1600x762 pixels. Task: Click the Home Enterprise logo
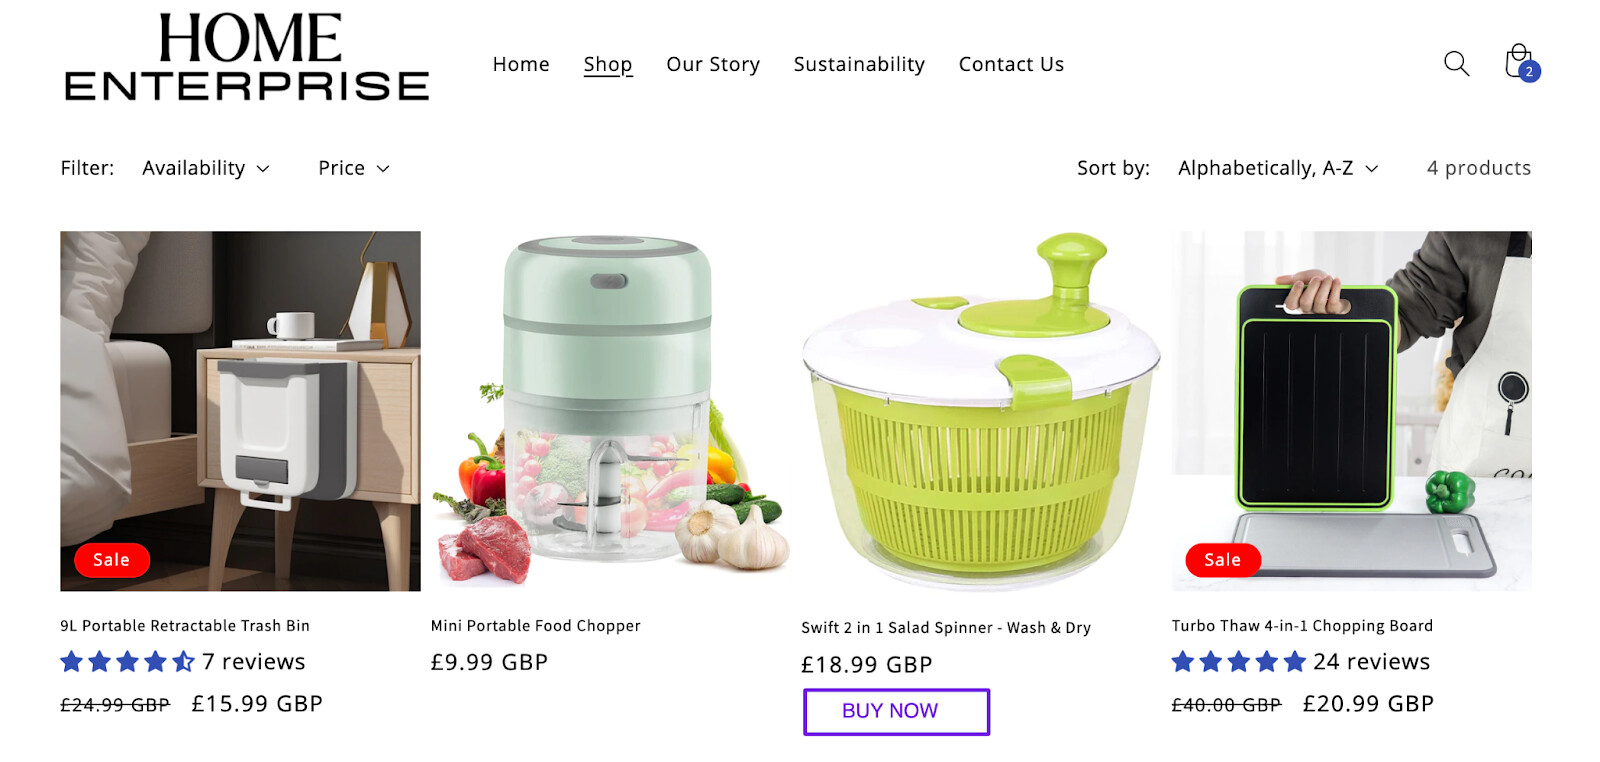[247, 58]
